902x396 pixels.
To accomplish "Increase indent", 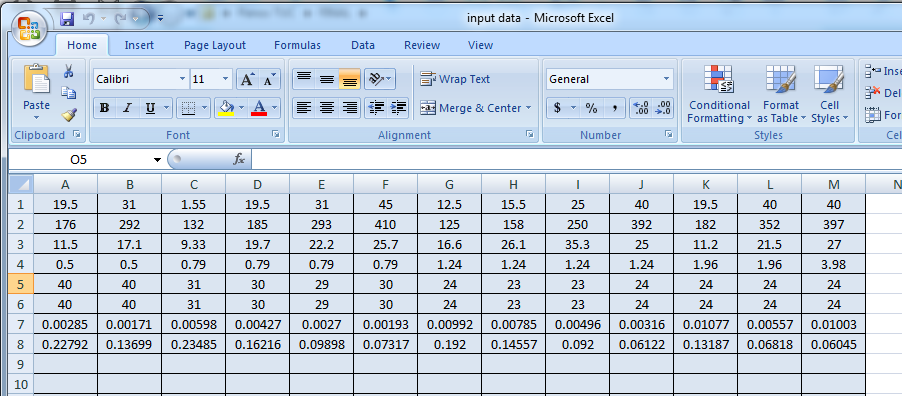I will (x=398, y=108).
